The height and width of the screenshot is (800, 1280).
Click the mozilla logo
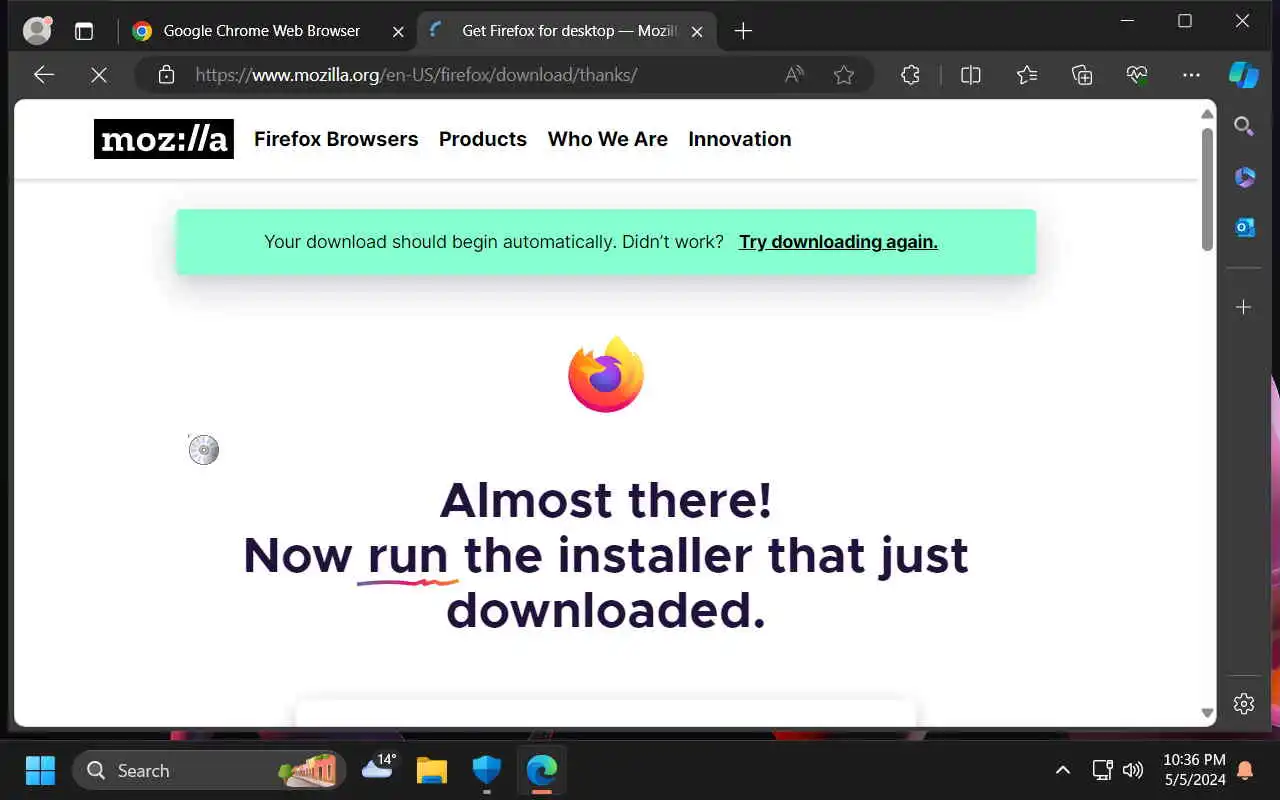pos(164,139)
